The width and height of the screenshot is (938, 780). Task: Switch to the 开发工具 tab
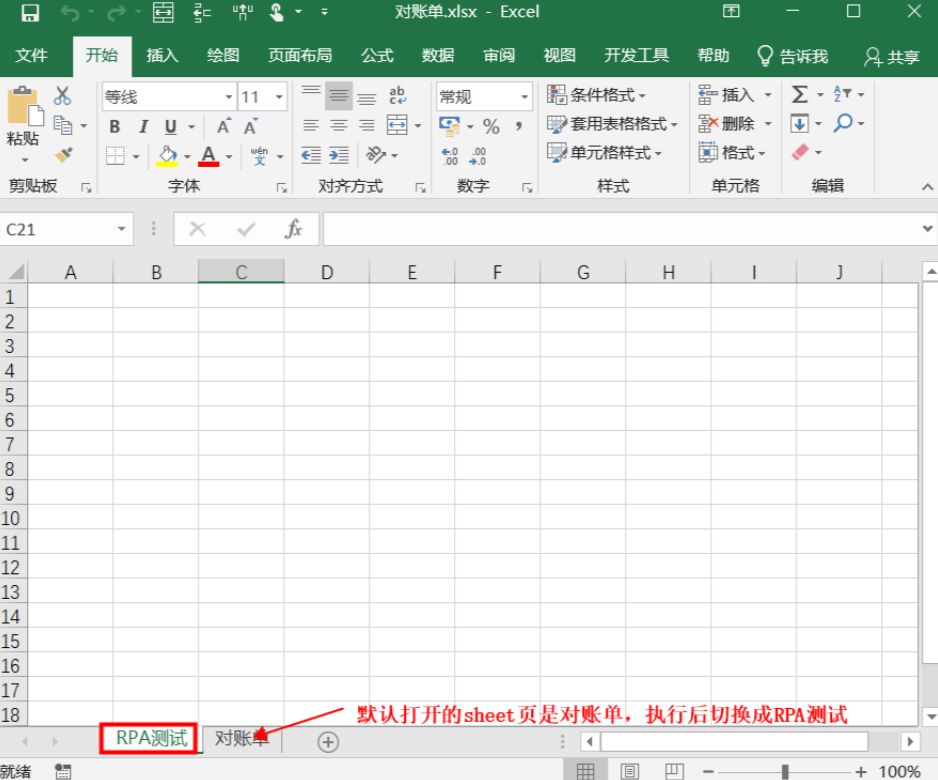pos(636,56)
